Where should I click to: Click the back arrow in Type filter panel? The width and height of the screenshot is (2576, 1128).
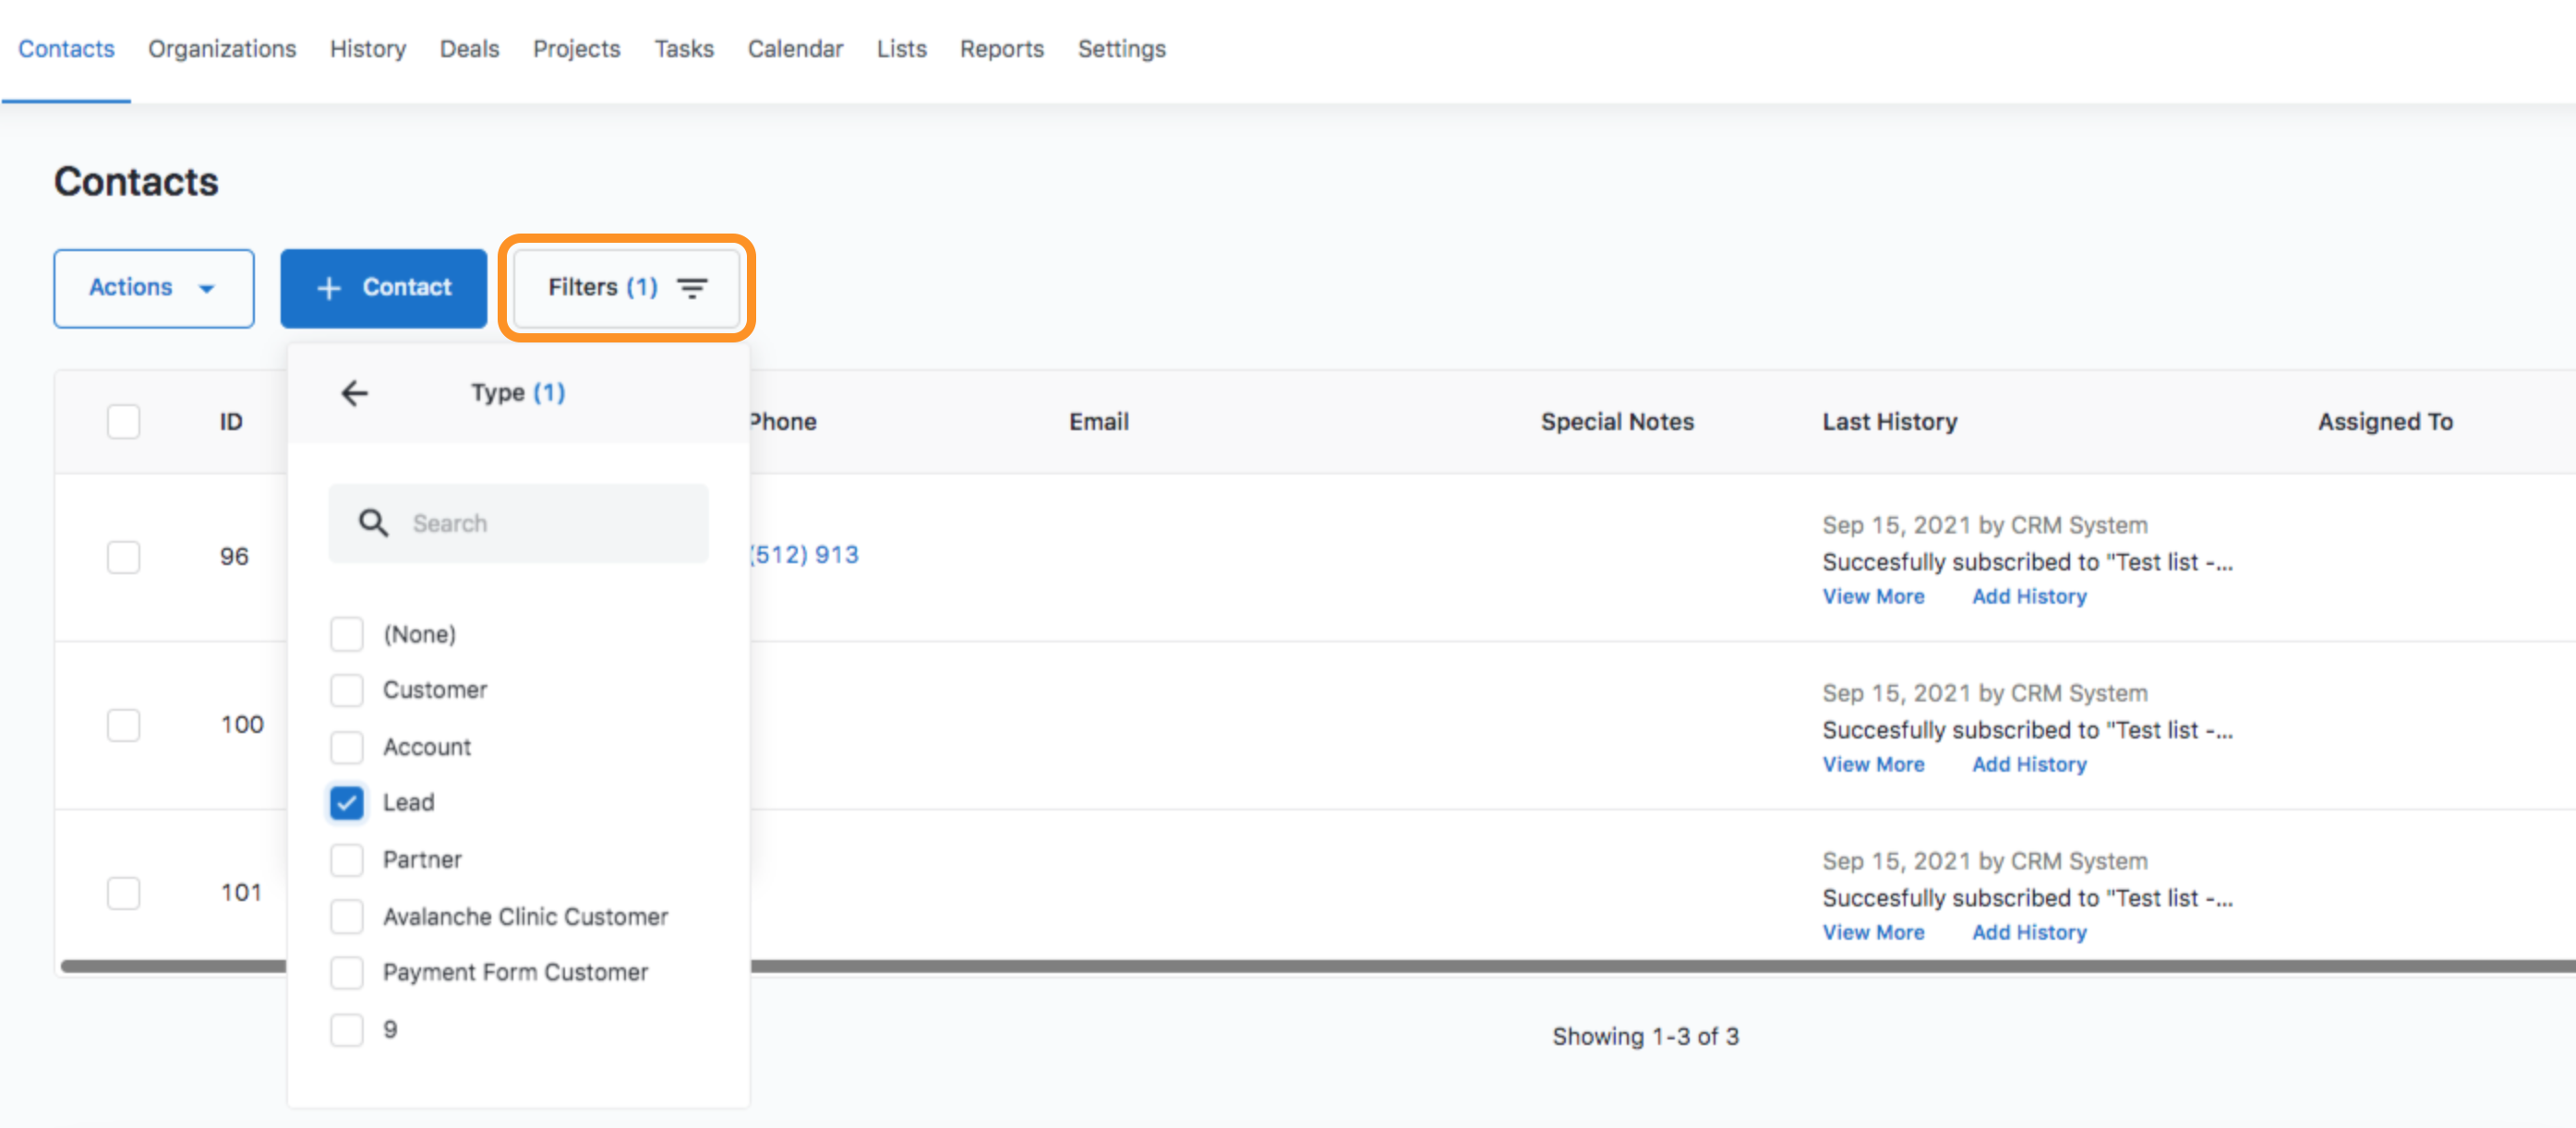coord(354,393)
